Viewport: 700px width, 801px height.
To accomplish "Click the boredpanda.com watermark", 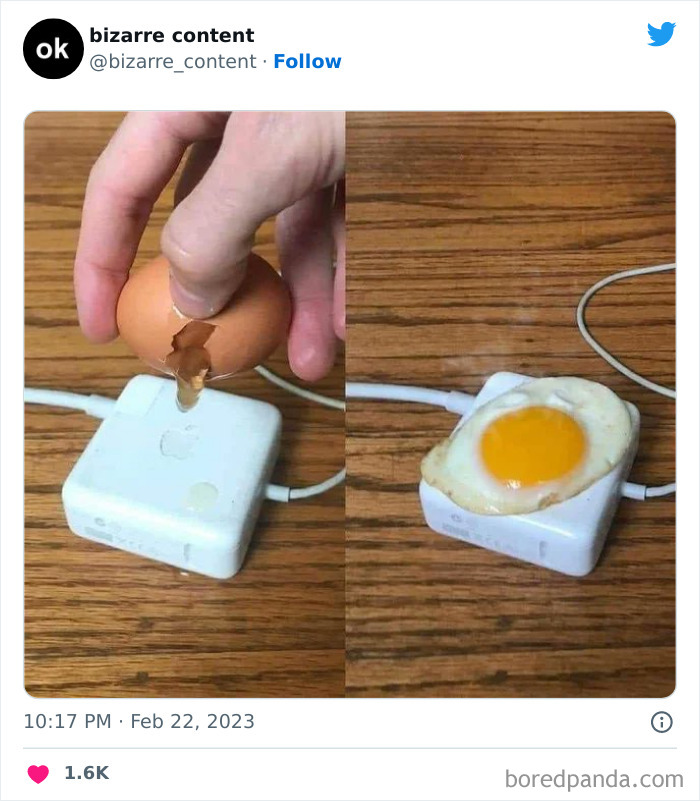I will click(594, 780).
